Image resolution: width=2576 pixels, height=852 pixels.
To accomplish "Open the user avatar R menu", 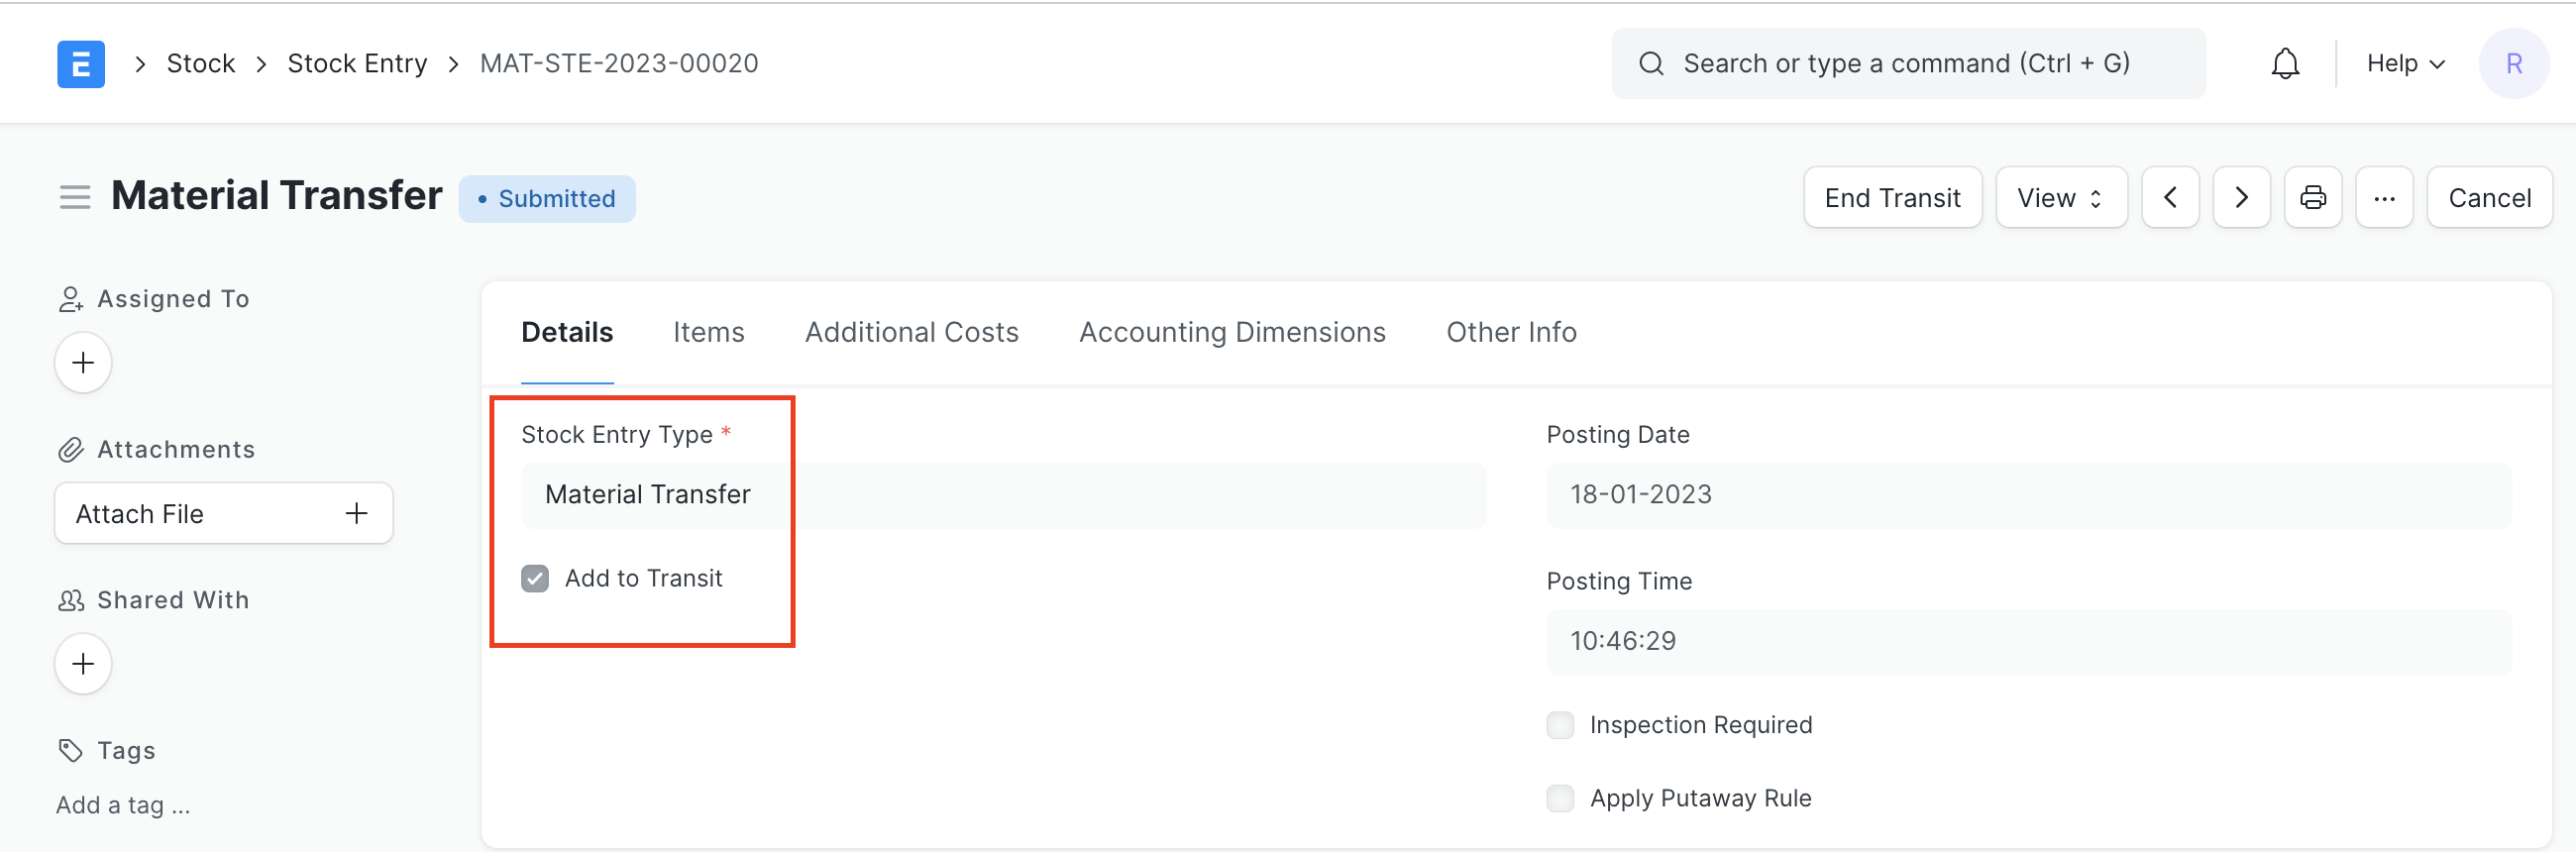I will [x=2513, y=64].
